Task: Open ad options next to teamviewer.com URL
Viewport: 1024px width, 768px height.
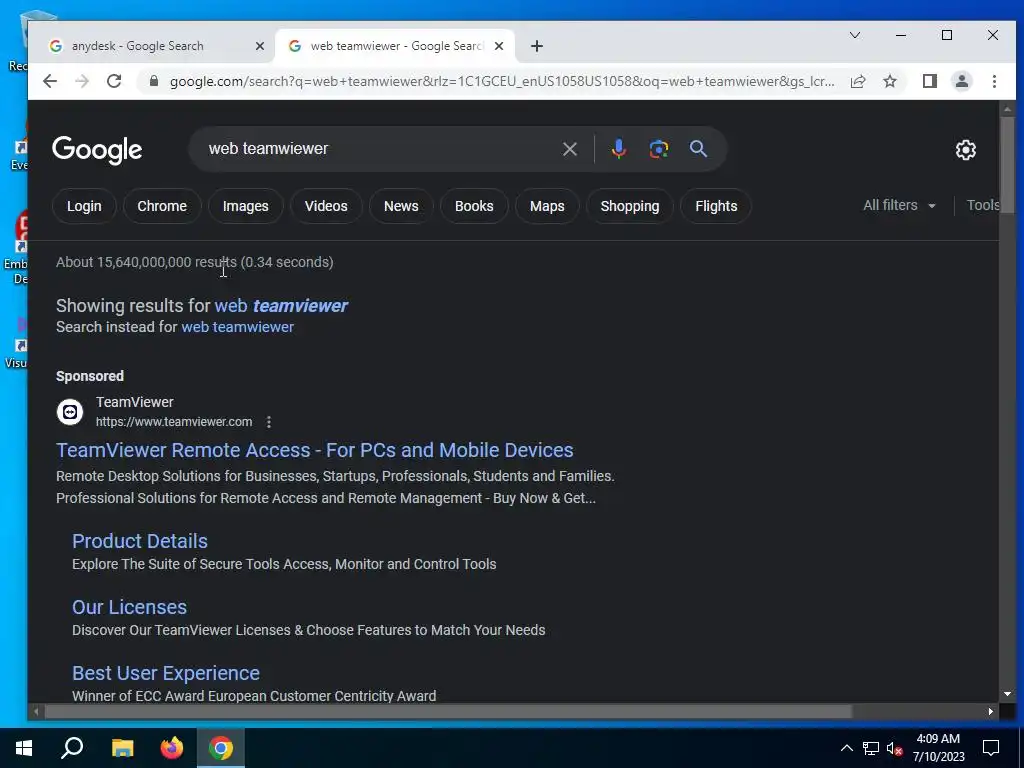Action: 268,422
